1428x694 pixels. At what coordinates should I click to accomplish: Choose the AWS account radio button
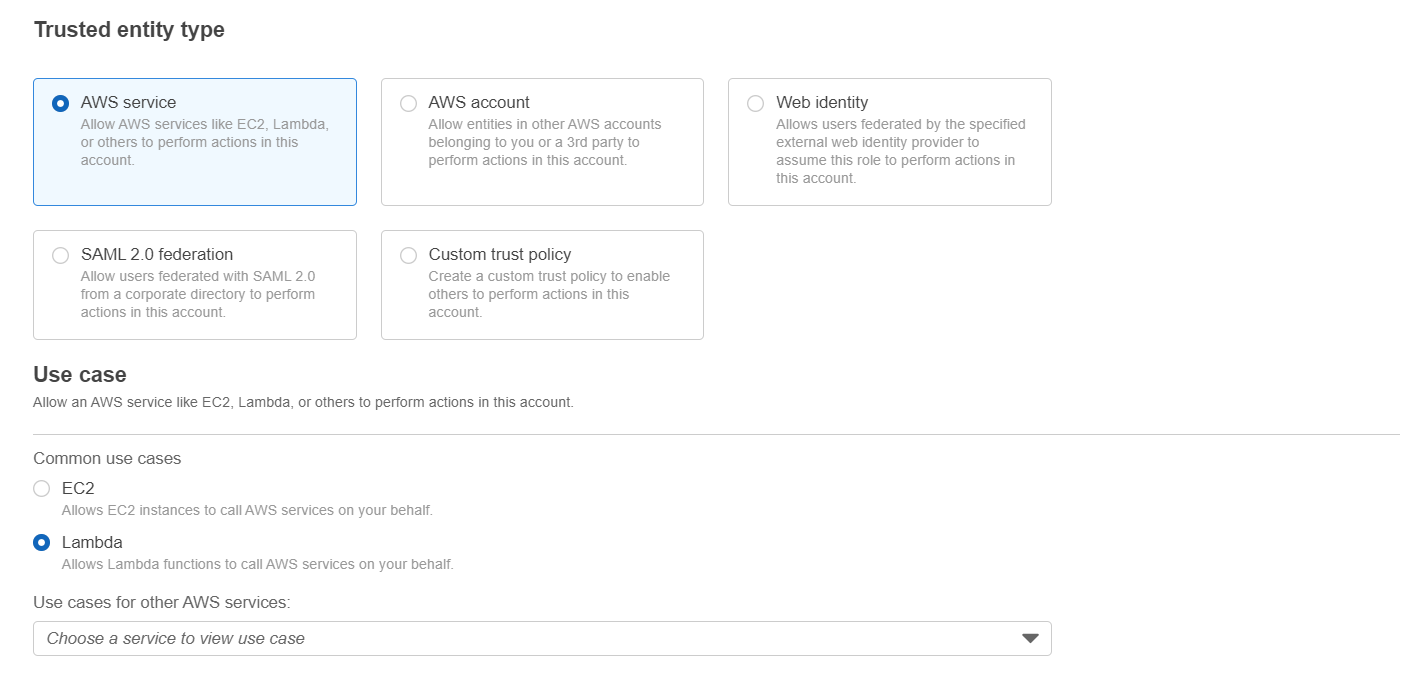(x=408, y=103)
